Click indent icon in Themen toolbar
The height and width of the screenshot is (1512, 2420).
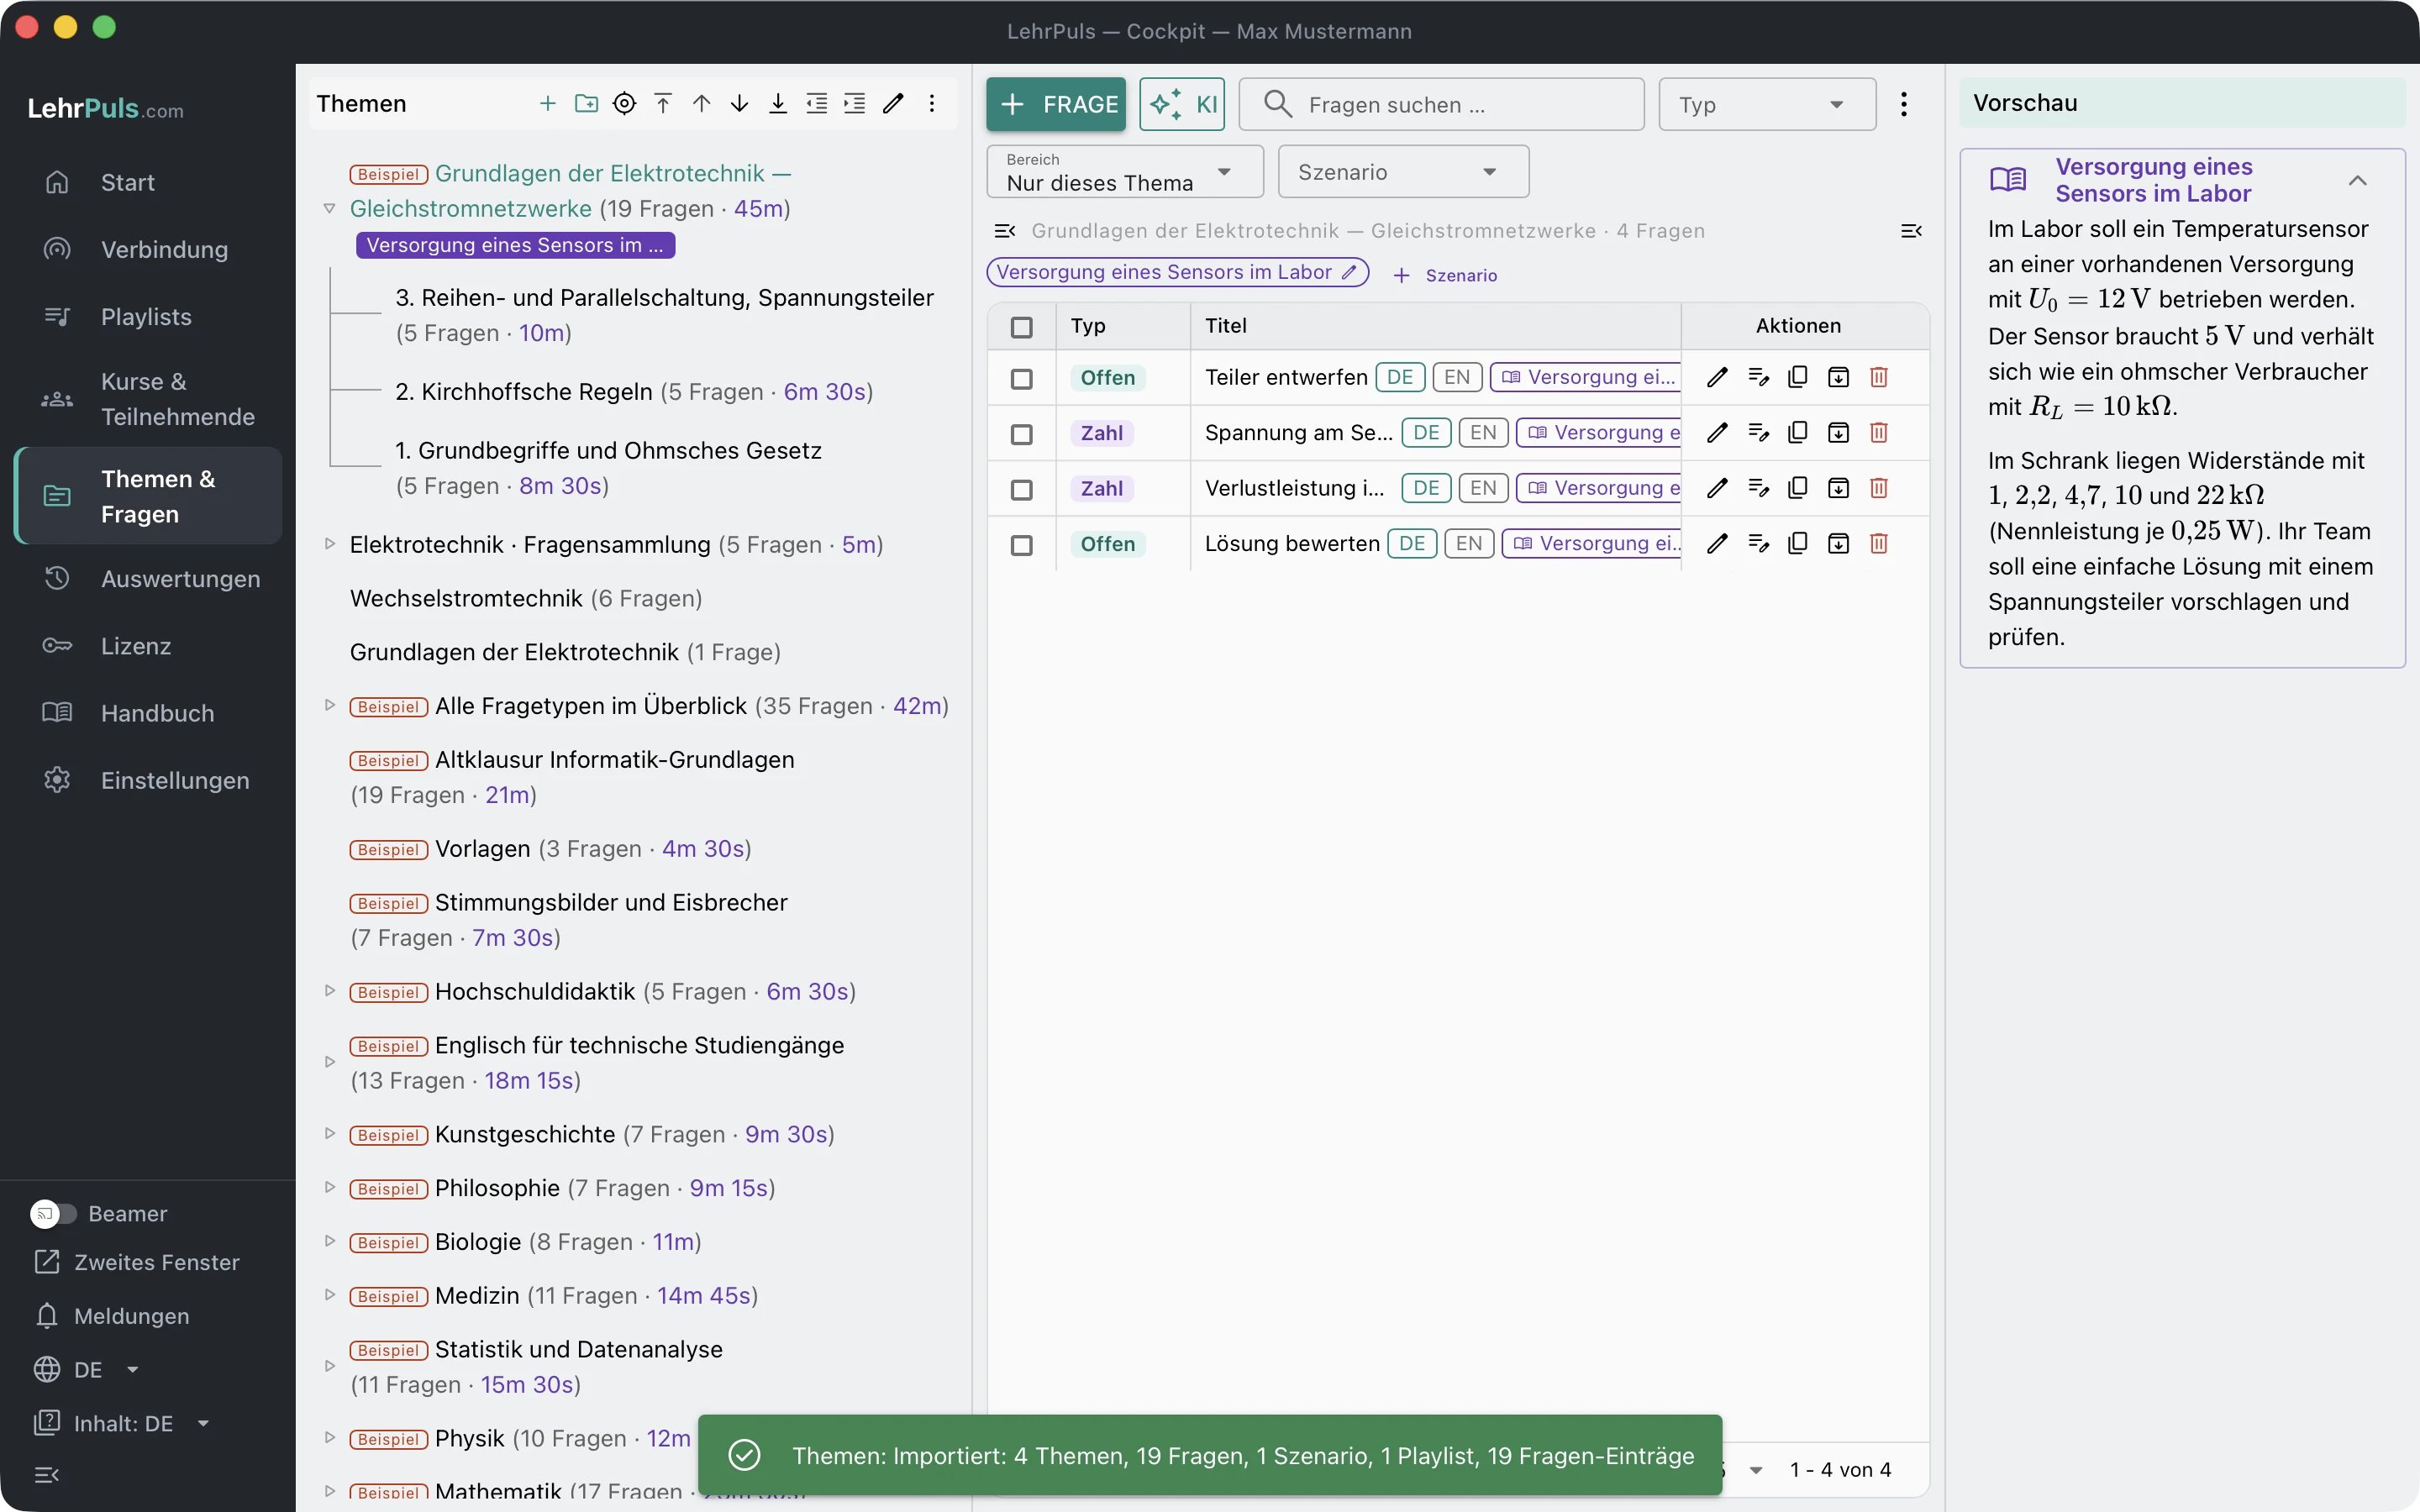(x=855, y=104)
